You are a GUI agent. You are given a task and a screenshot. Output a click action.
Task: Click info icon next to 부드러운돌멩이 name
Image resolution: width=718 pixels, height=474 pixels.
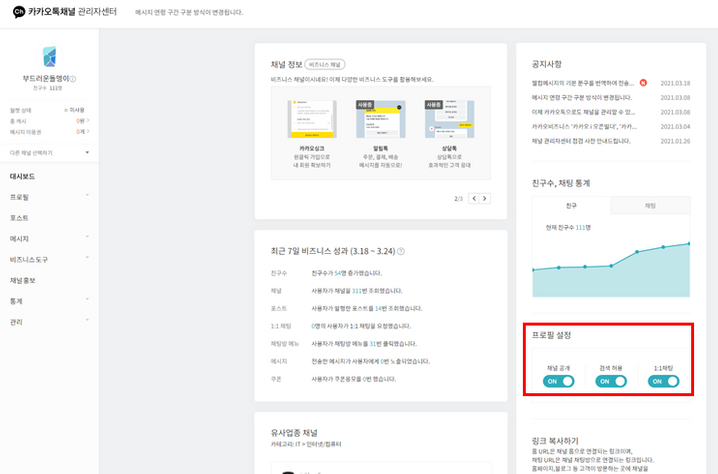[73, 79]
